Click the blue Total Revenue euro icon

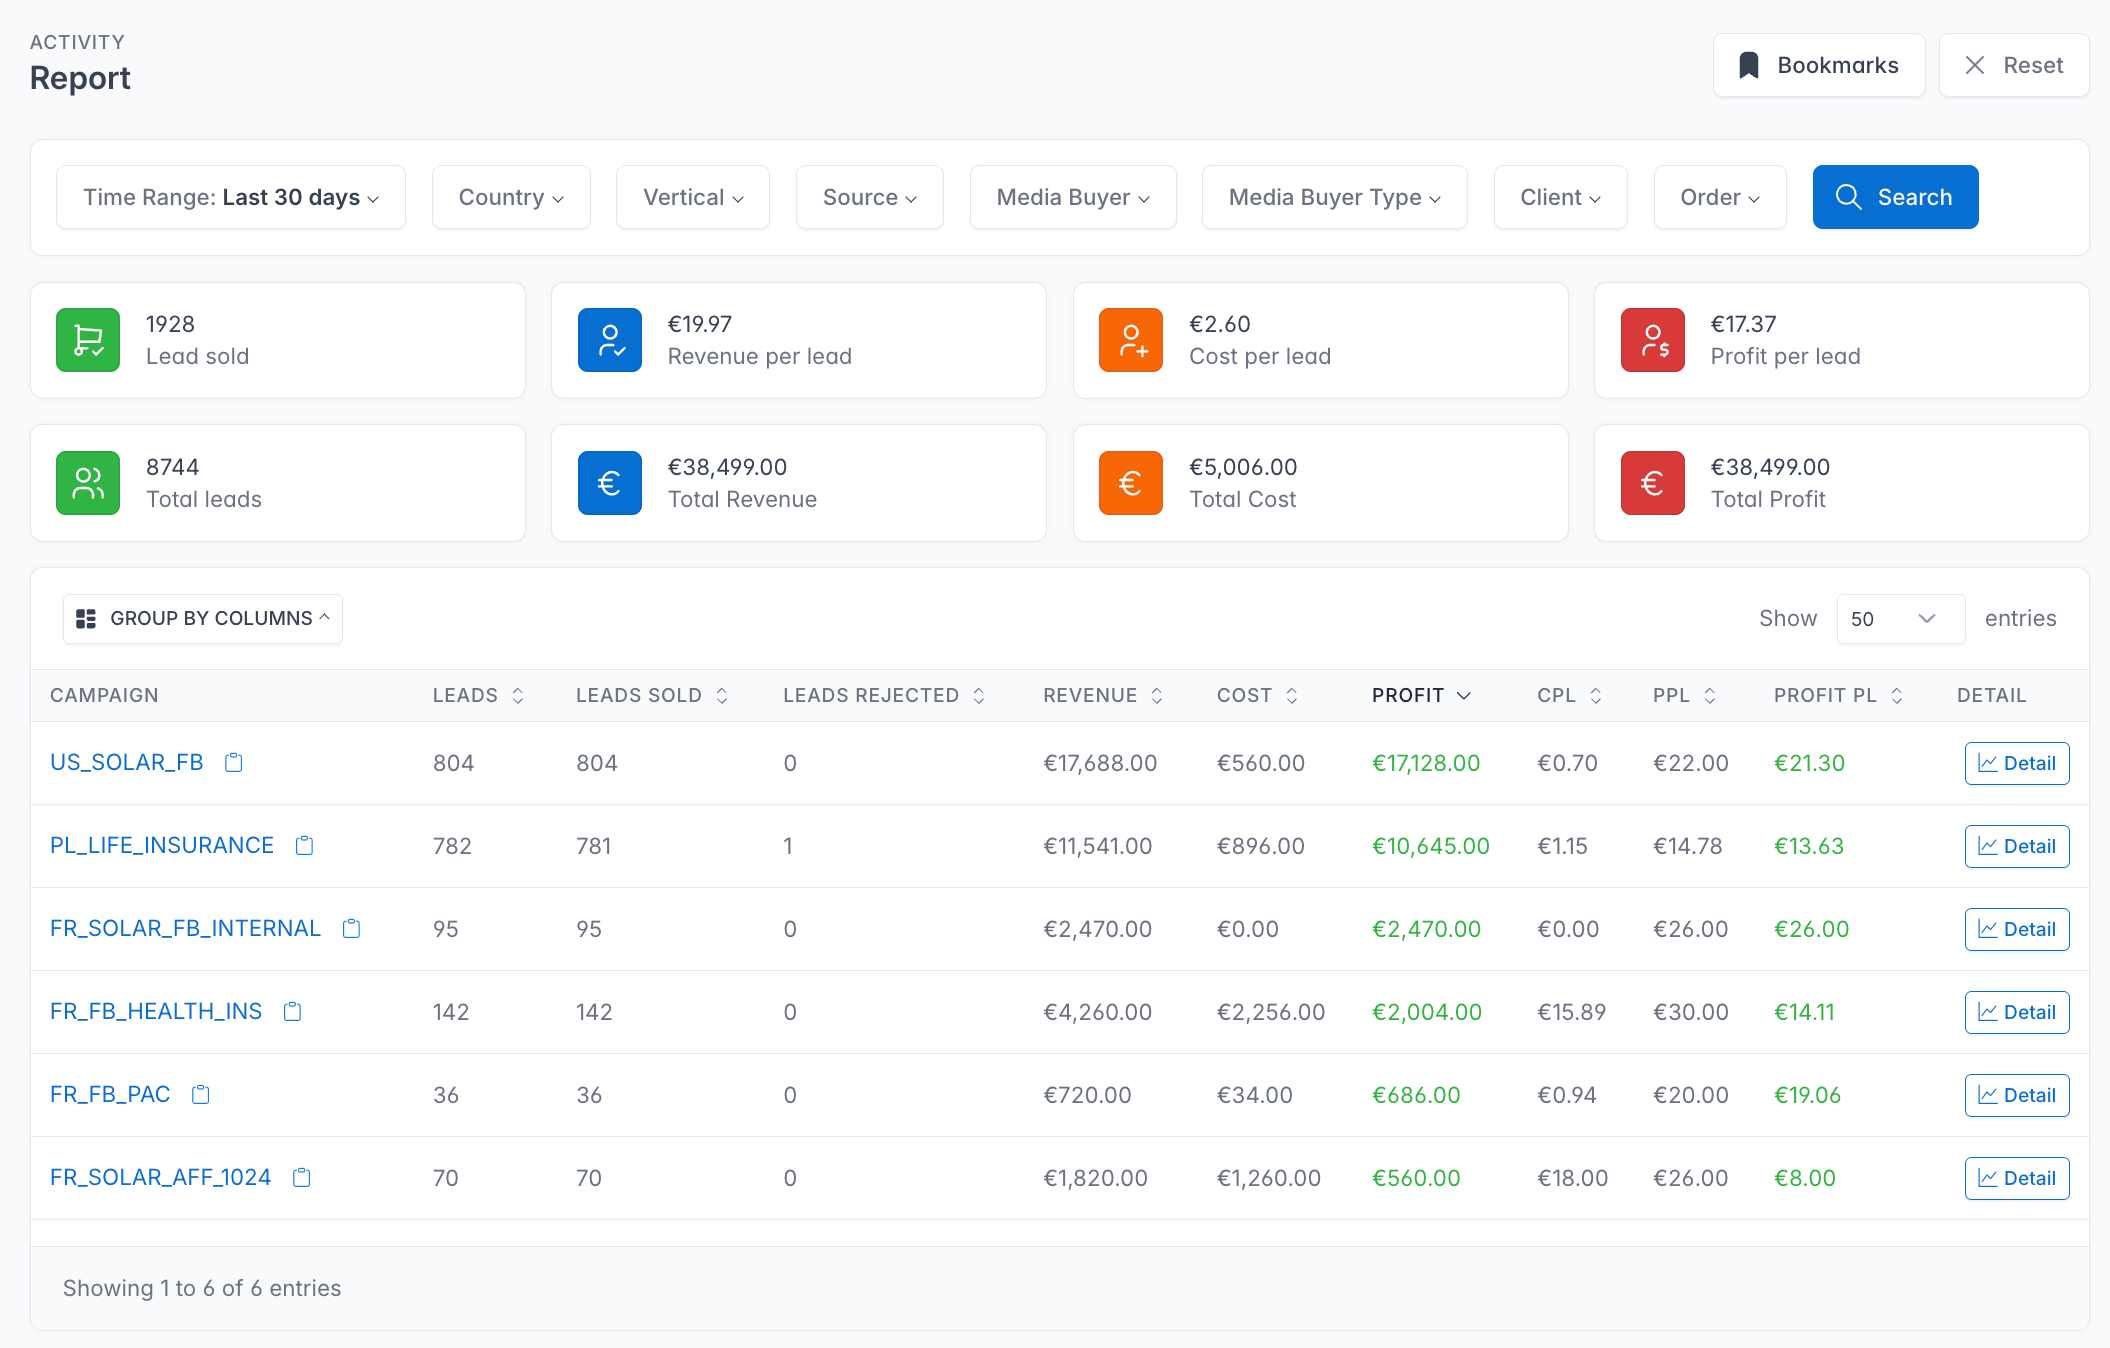[610, 483]
